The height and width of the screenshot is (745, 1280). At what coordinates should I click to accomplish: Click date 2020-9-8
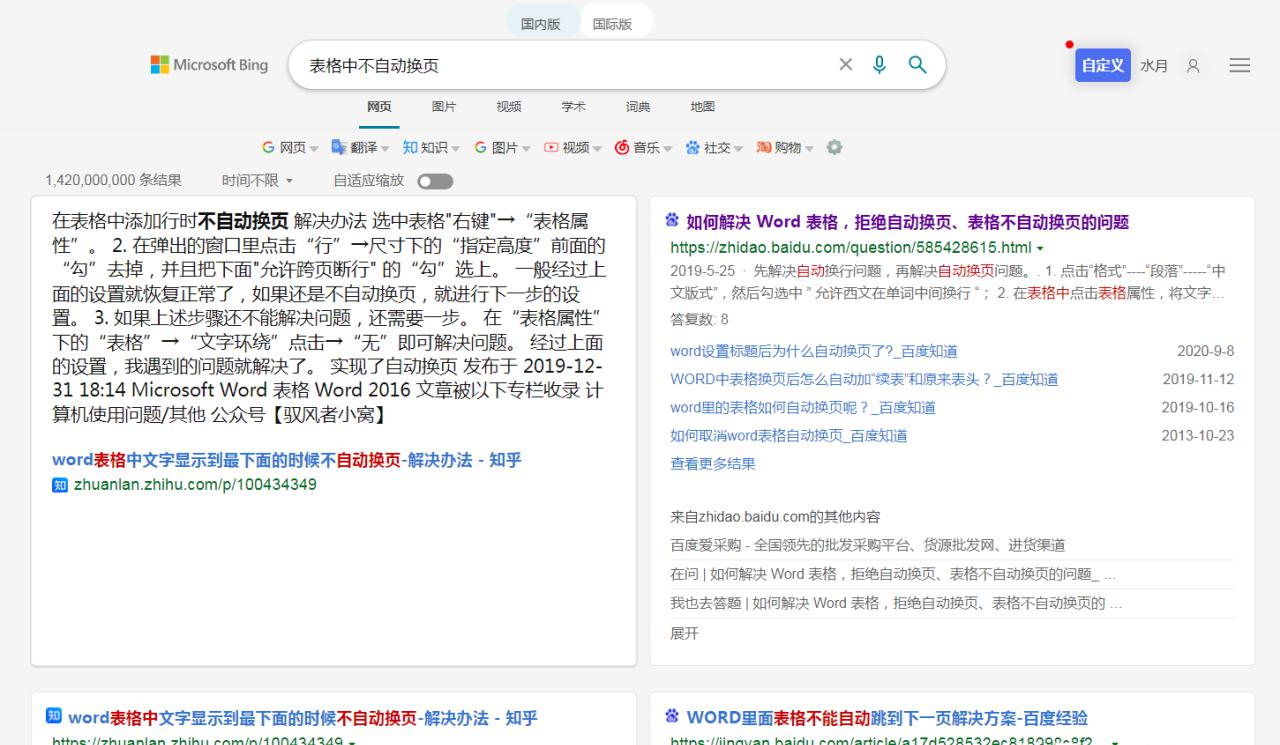click(x=1205, y=351)
